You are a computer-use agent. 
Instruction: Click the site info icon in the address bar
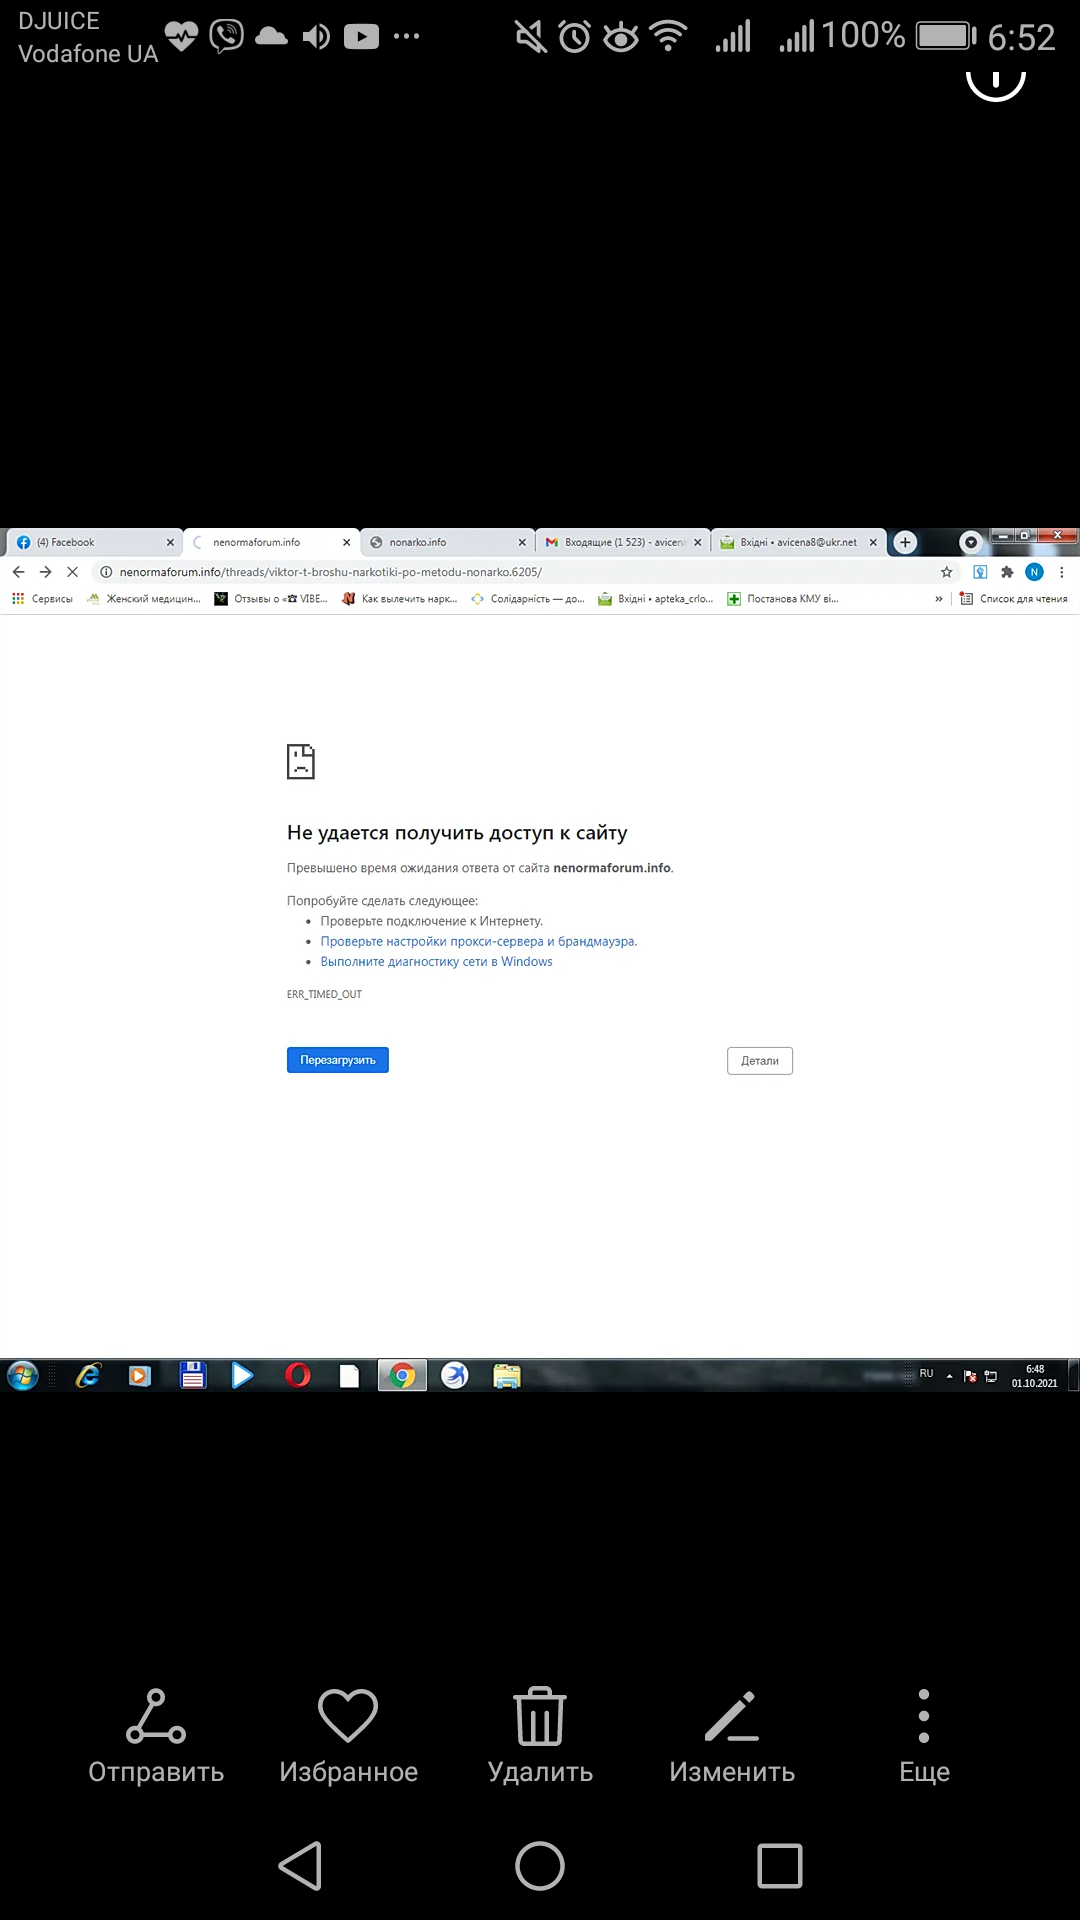click(x=106, y=572)
